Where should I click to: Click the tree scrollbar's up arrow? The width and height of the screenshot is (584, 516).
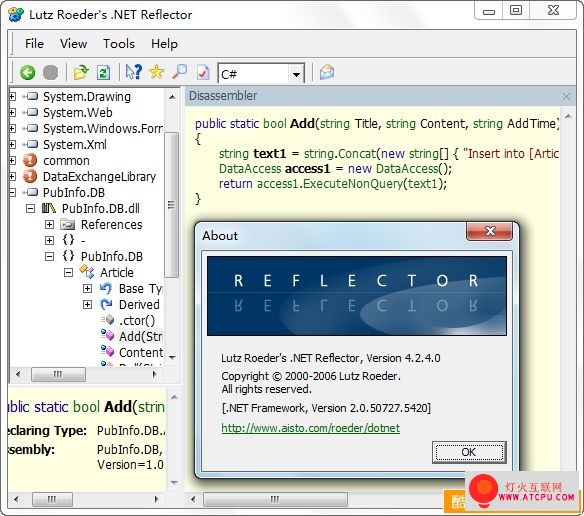172,97
